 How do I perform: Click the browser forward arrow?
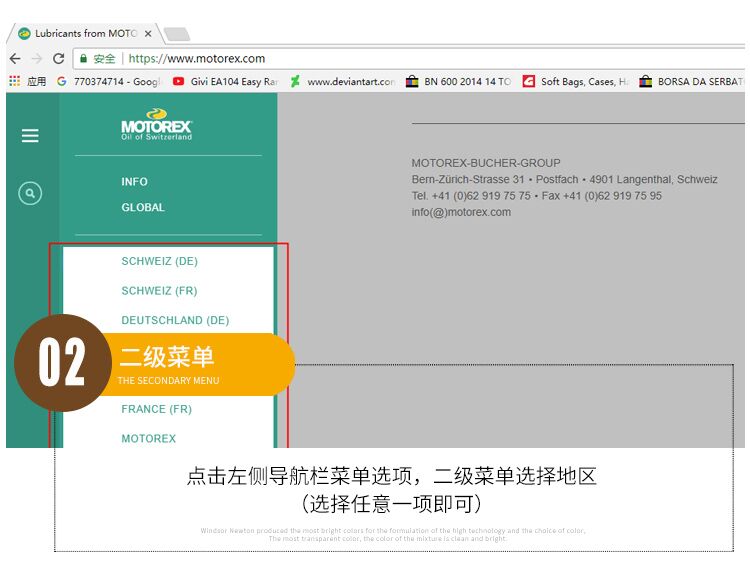pyautogui.click(x=36, y=59)
